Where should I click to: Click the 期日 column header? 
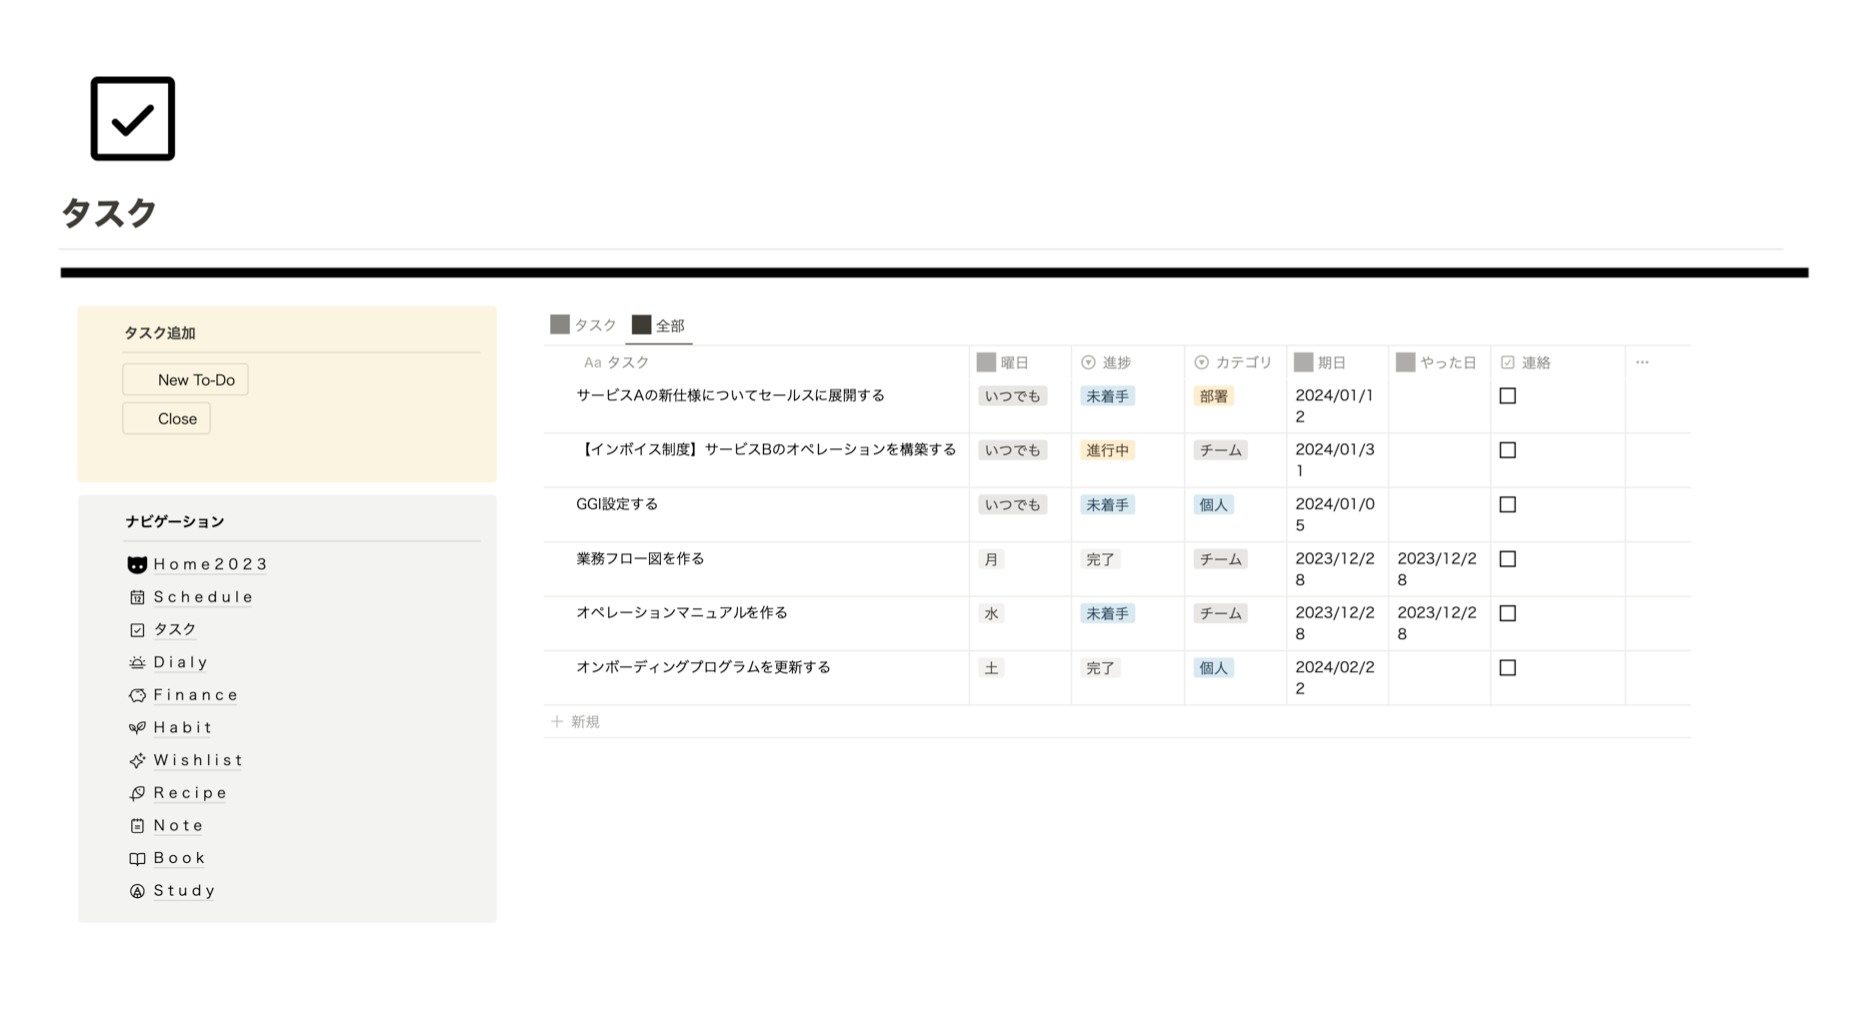pyautogui.click(x=1337, y=362)
